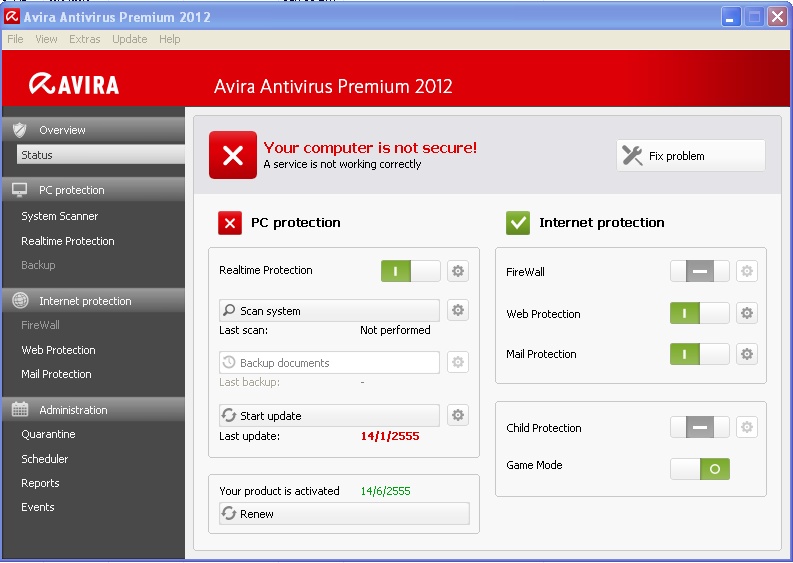The height and width of the screenshot is (563, 793).
Task: Click the Internet protection green checkmark icon
Action: tap(518, 223)
